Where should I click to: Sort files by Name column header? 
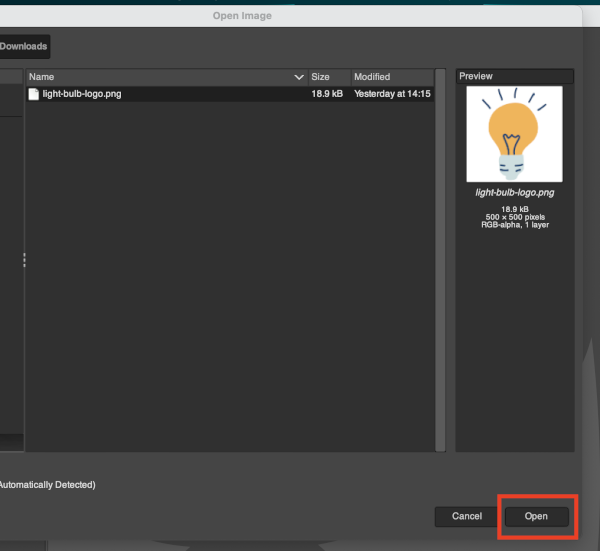(167, 77)
